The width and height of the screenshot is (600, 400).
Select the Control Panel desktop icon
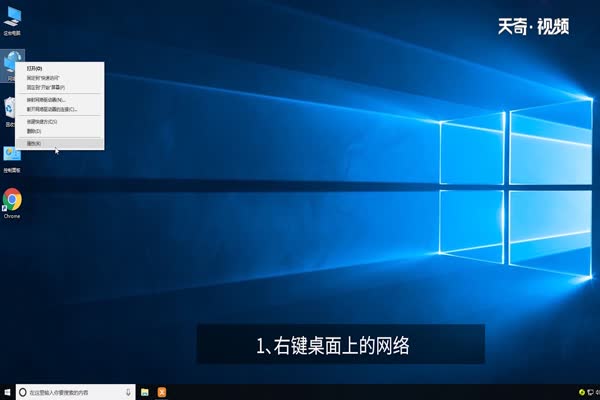[12, 159]
